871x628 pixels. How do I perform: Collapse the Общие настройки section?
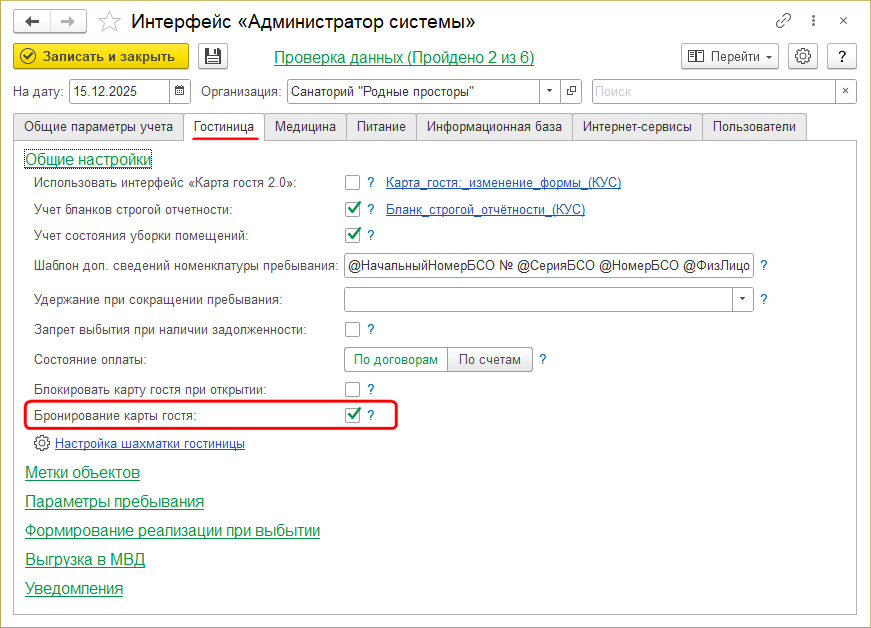click(x=88, y=159)
